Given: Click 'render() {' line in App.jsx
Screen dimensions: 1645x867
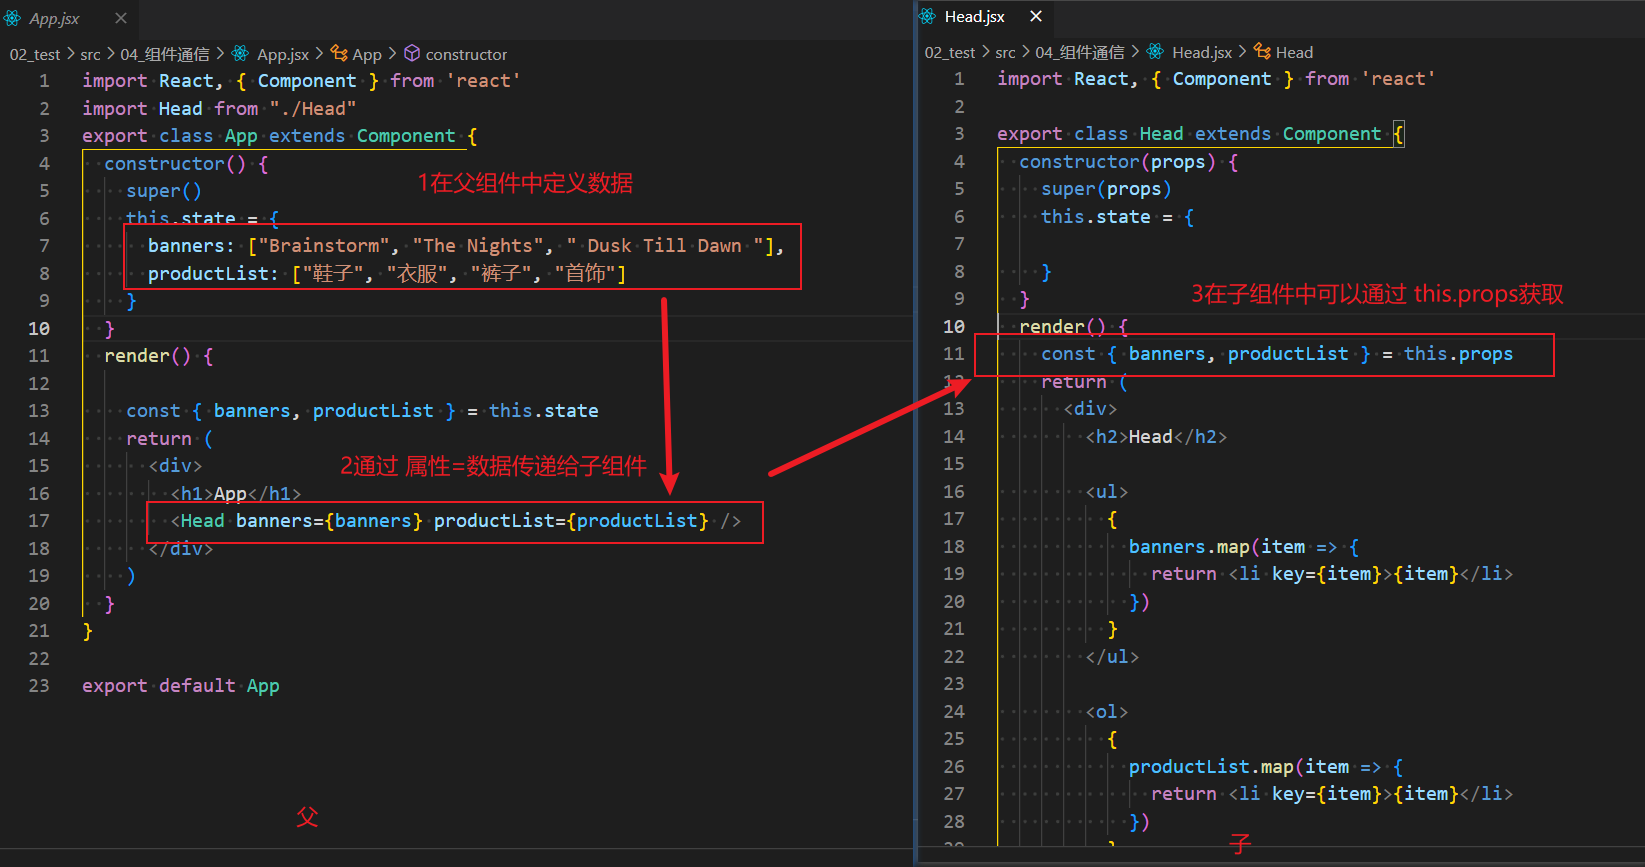Looking at the screenshot, I should point(159,355).
